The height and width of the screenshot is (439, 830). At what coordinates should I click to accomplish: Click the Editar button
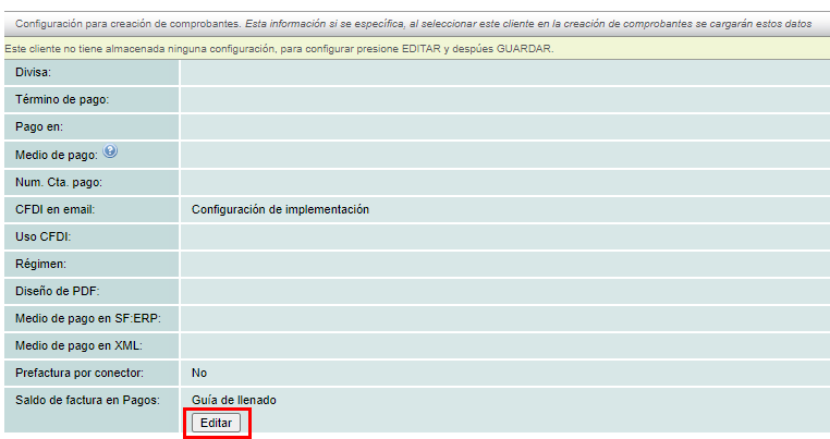tap(216, 423)
